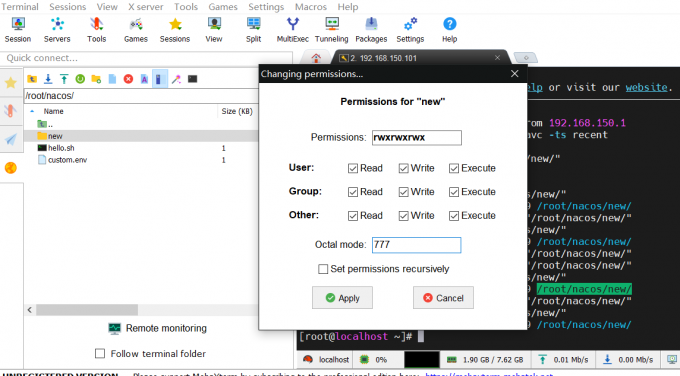Screen dimensions: 680x376
Task: Enable Set permissions recursively
Action: coord(323,269)
